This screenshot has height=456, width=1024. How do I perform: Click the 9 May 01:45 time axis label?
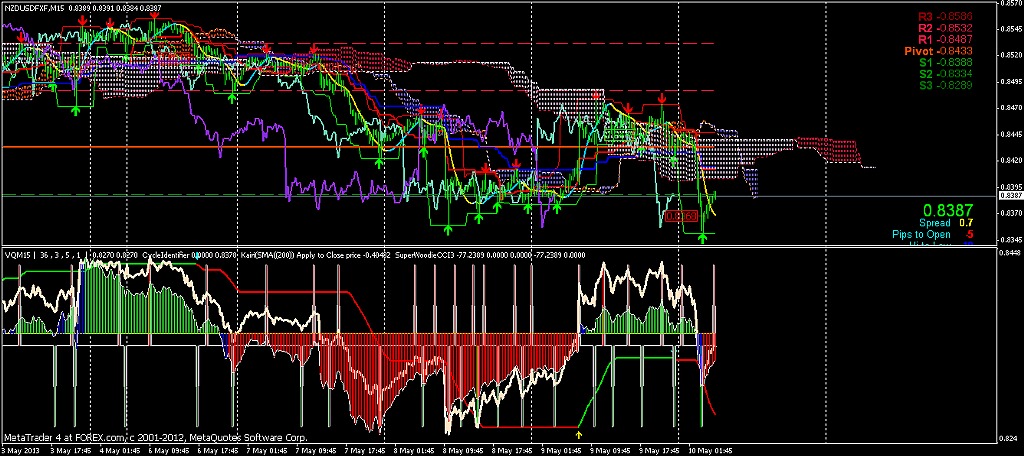(x=562, y=451)
